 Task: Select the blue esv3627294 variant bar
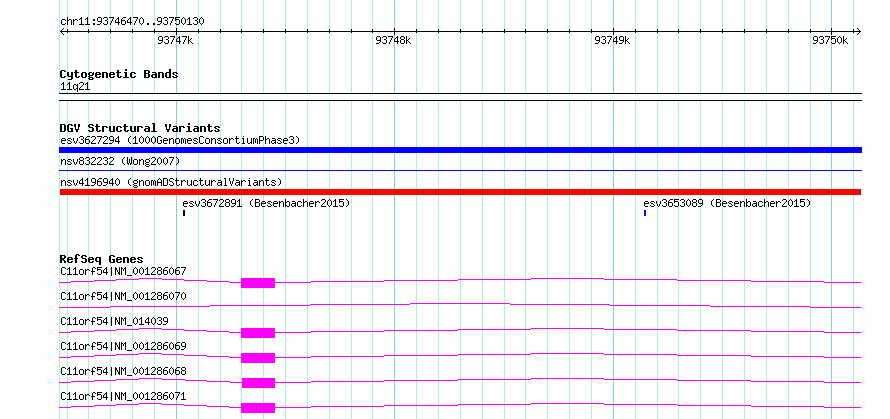pyautogui.click(x=460, y=150)
